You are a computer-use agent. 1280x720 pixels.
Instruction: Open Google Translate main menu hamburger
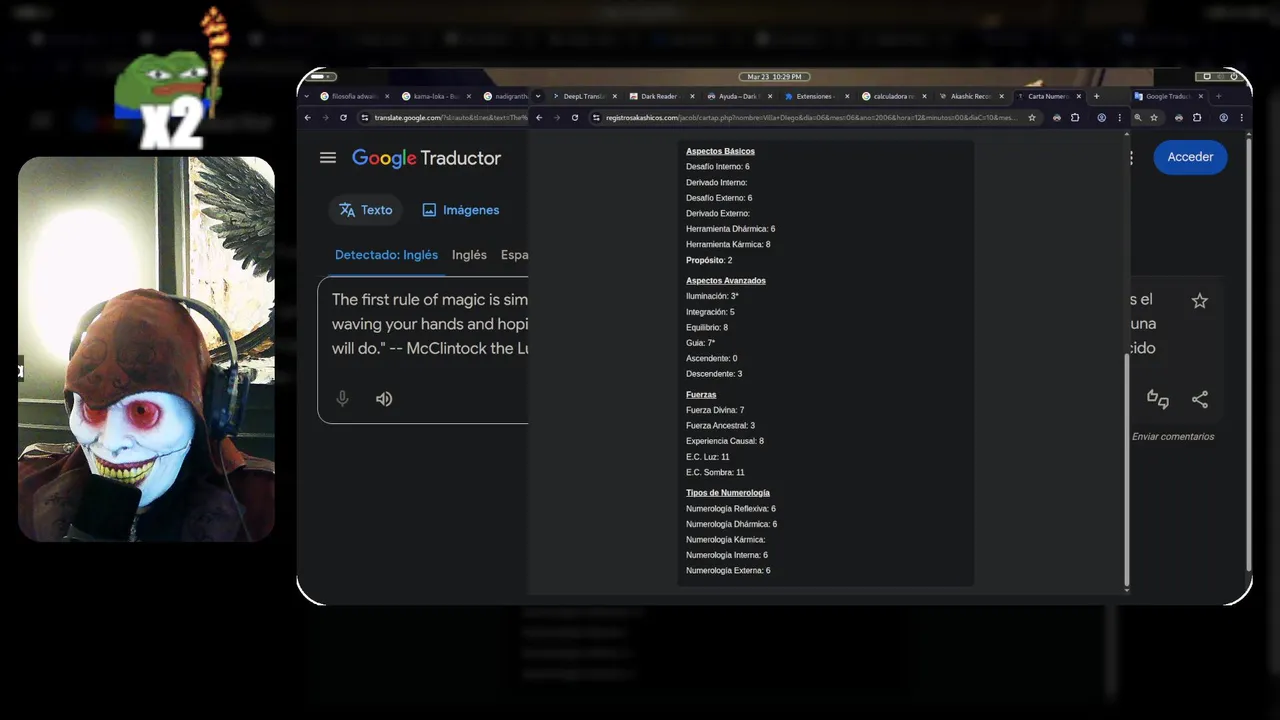[x=328, y=157]
